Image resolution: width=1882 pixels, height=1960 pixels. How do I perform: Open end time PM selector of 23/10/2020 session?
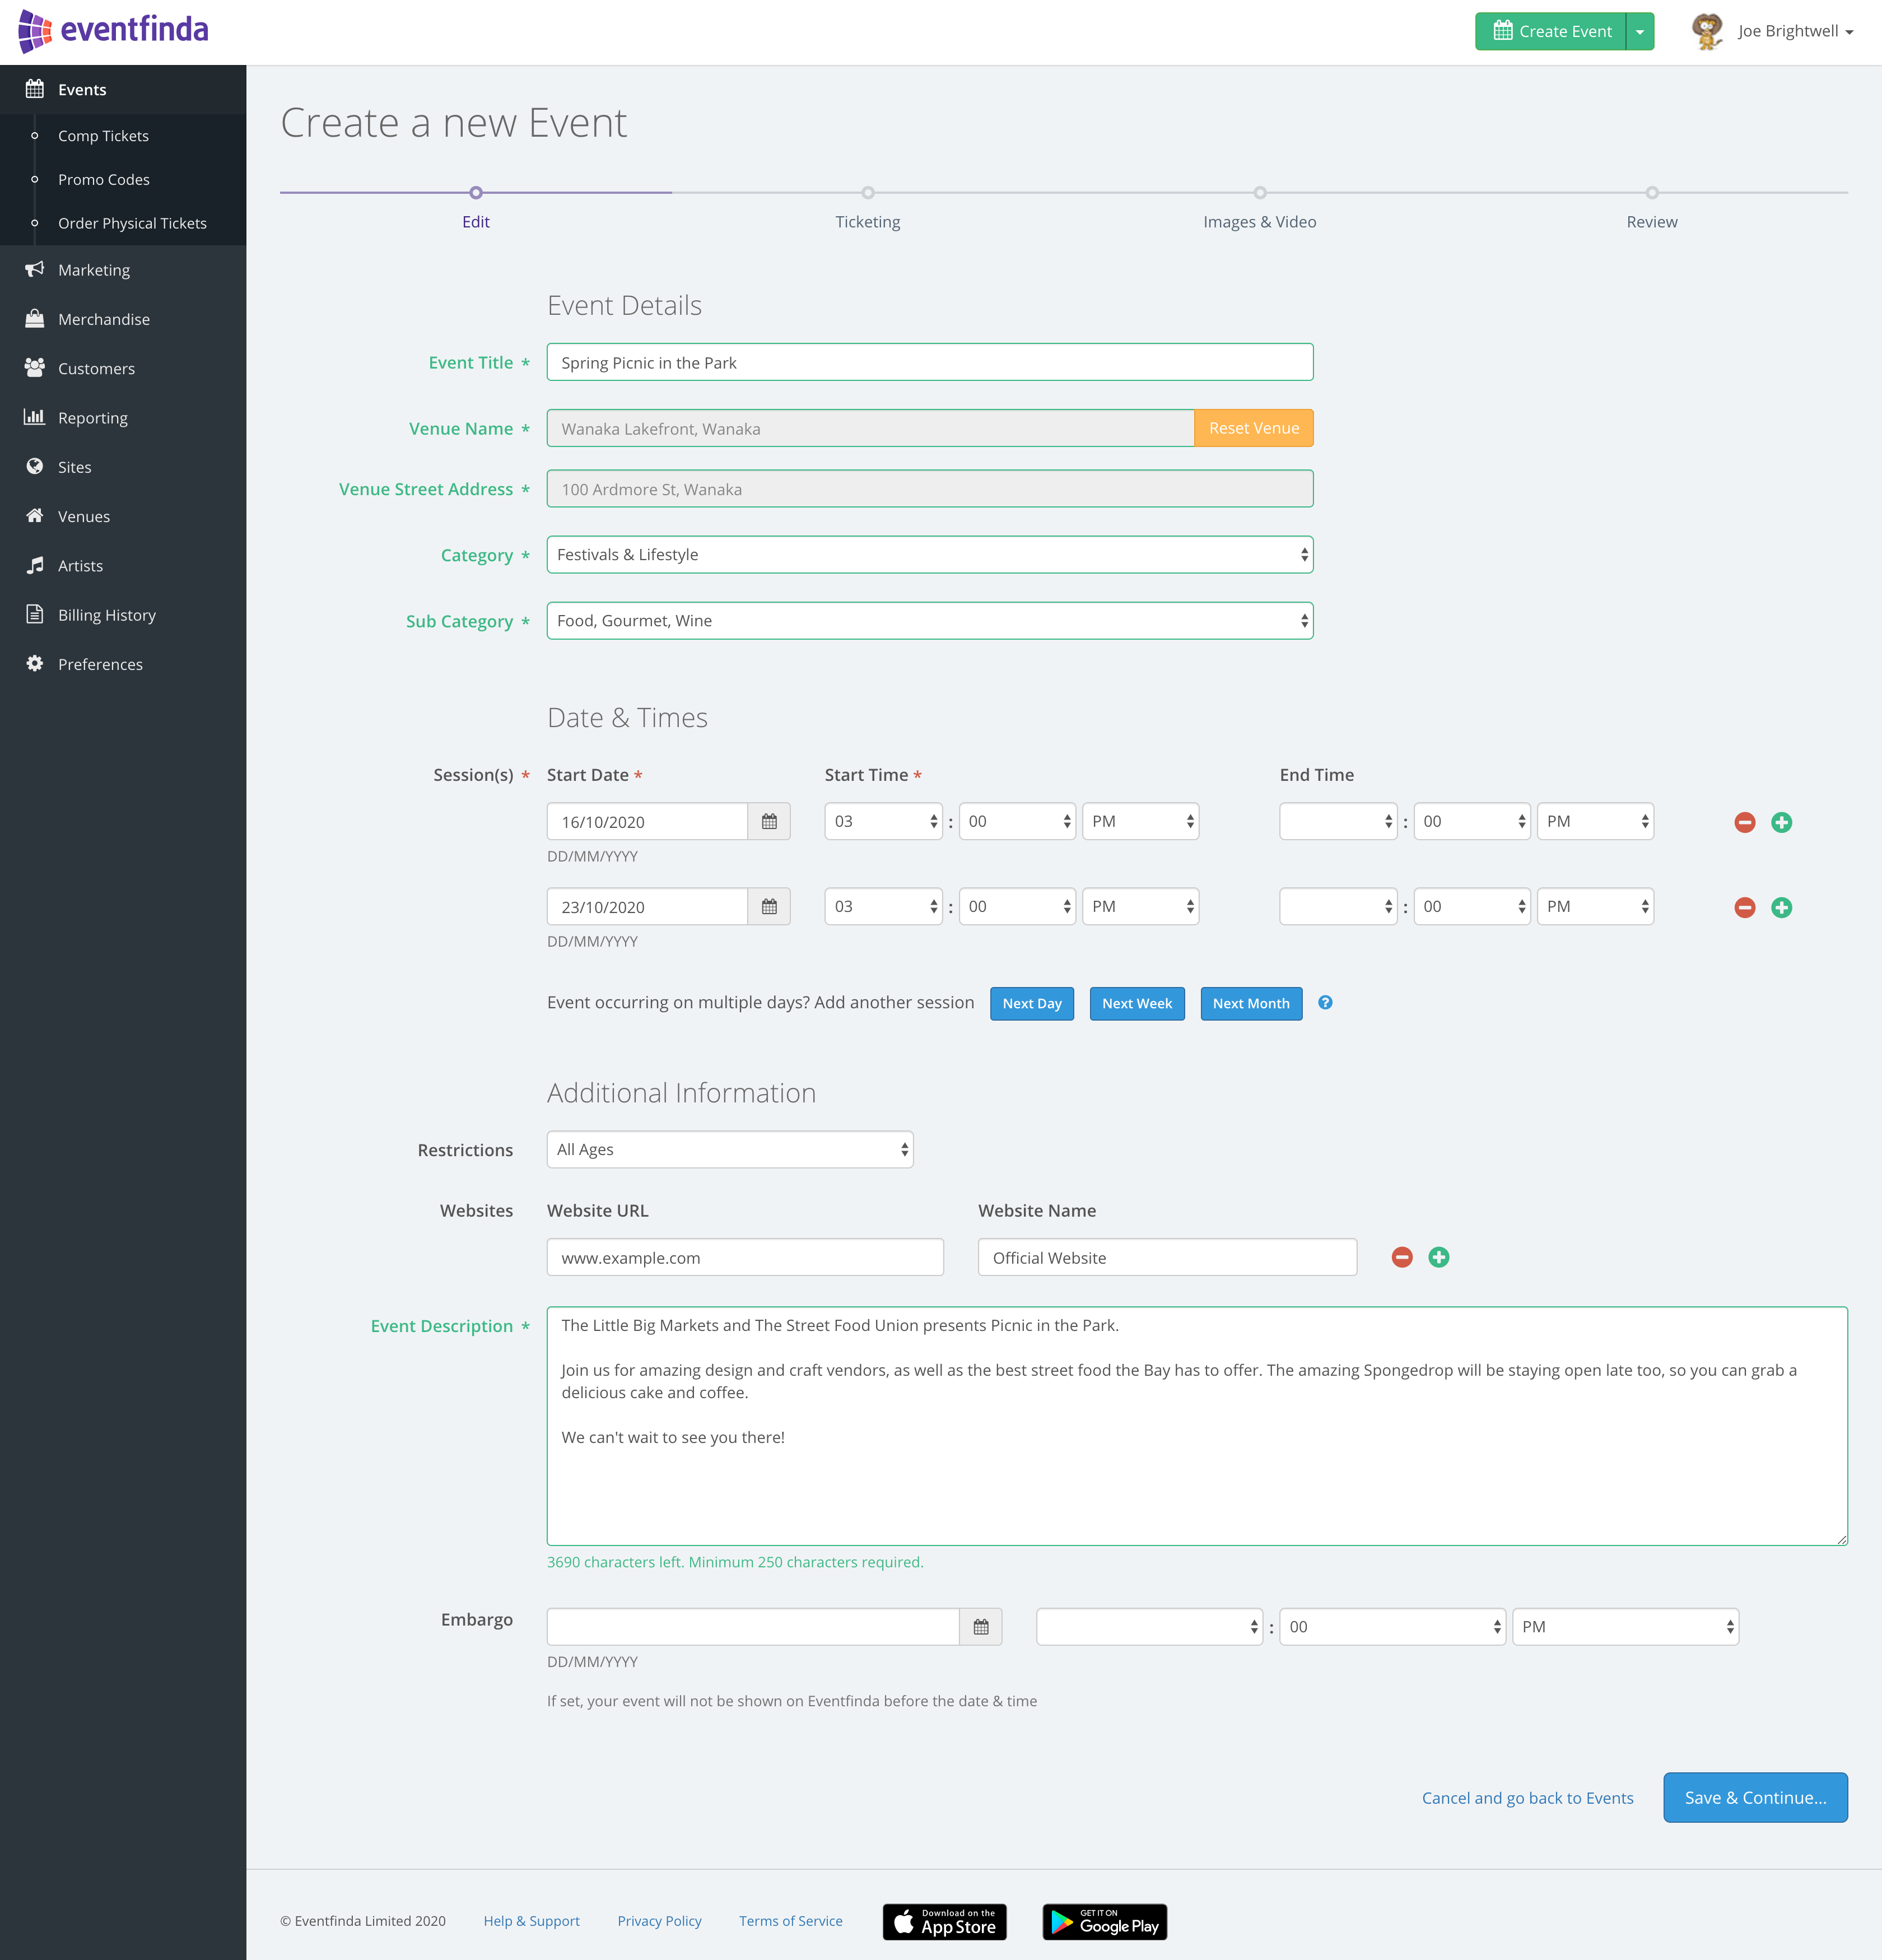coord(1596,907)
